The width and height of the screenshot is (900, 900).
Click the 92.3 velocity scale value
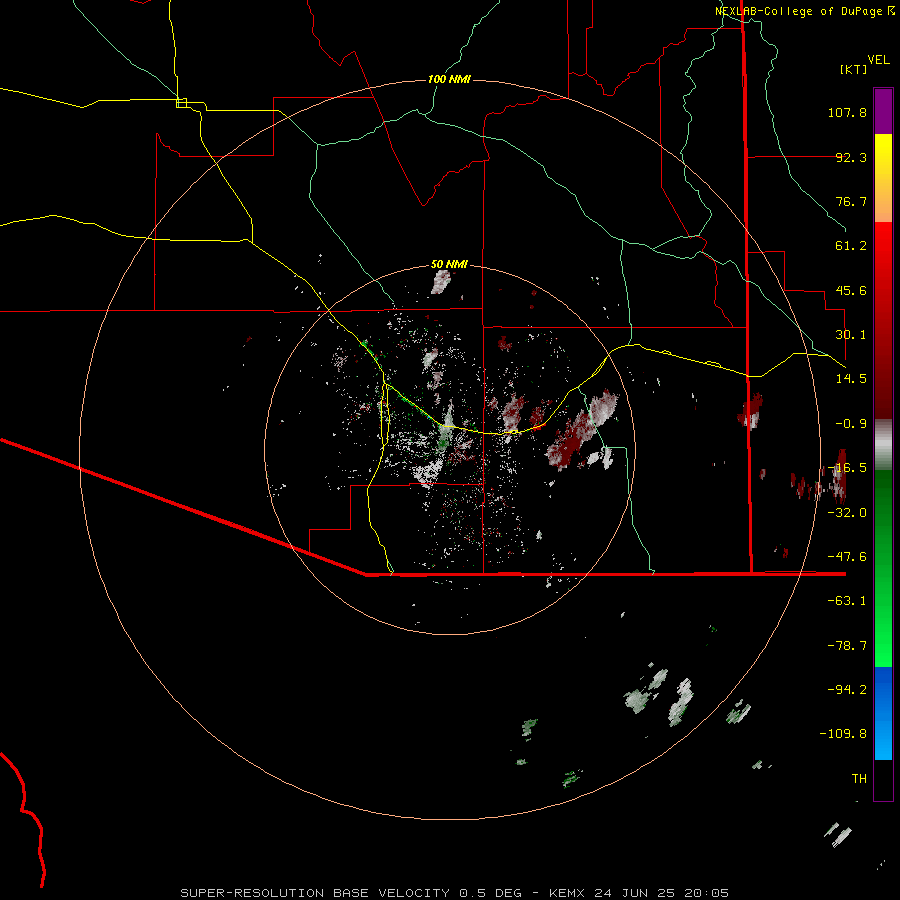(851, 157)
